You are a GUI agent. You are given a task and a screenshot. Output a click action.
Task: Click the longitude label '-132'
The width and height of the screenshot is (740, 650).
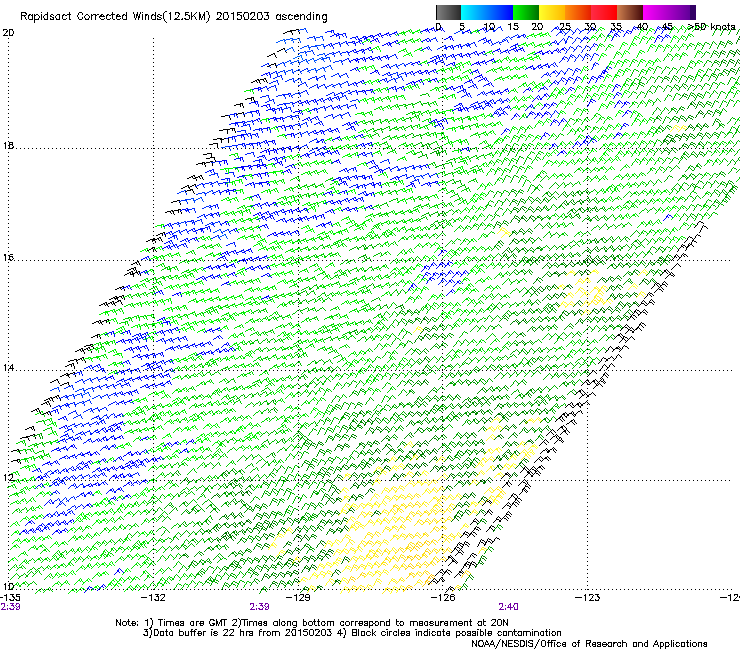pyautogui.click(x=154, y=598)
